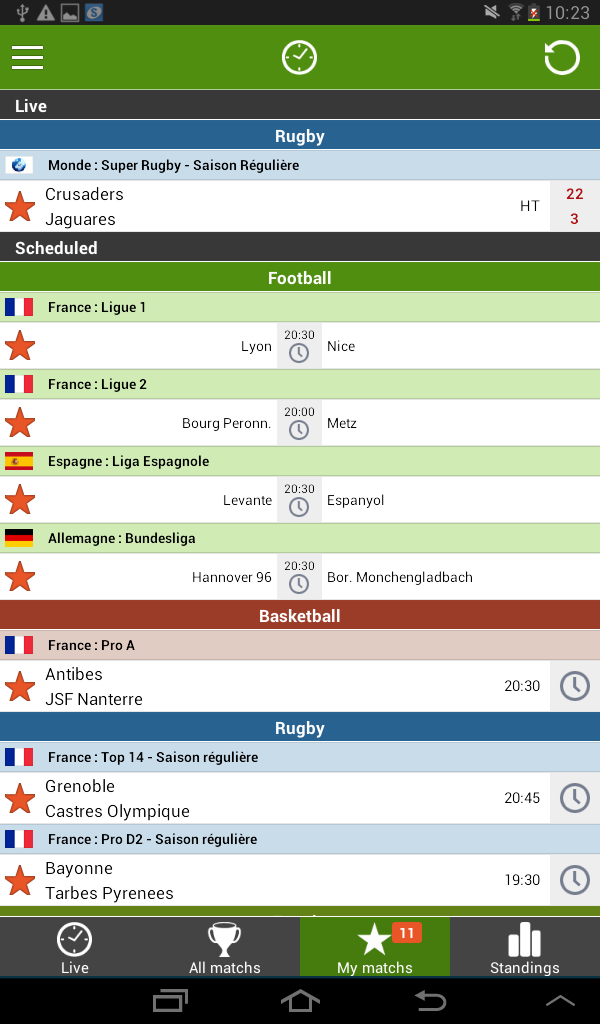The image size is (600, 1024).
Task: Open France : Ligue 1 league header
Action: 300,307
